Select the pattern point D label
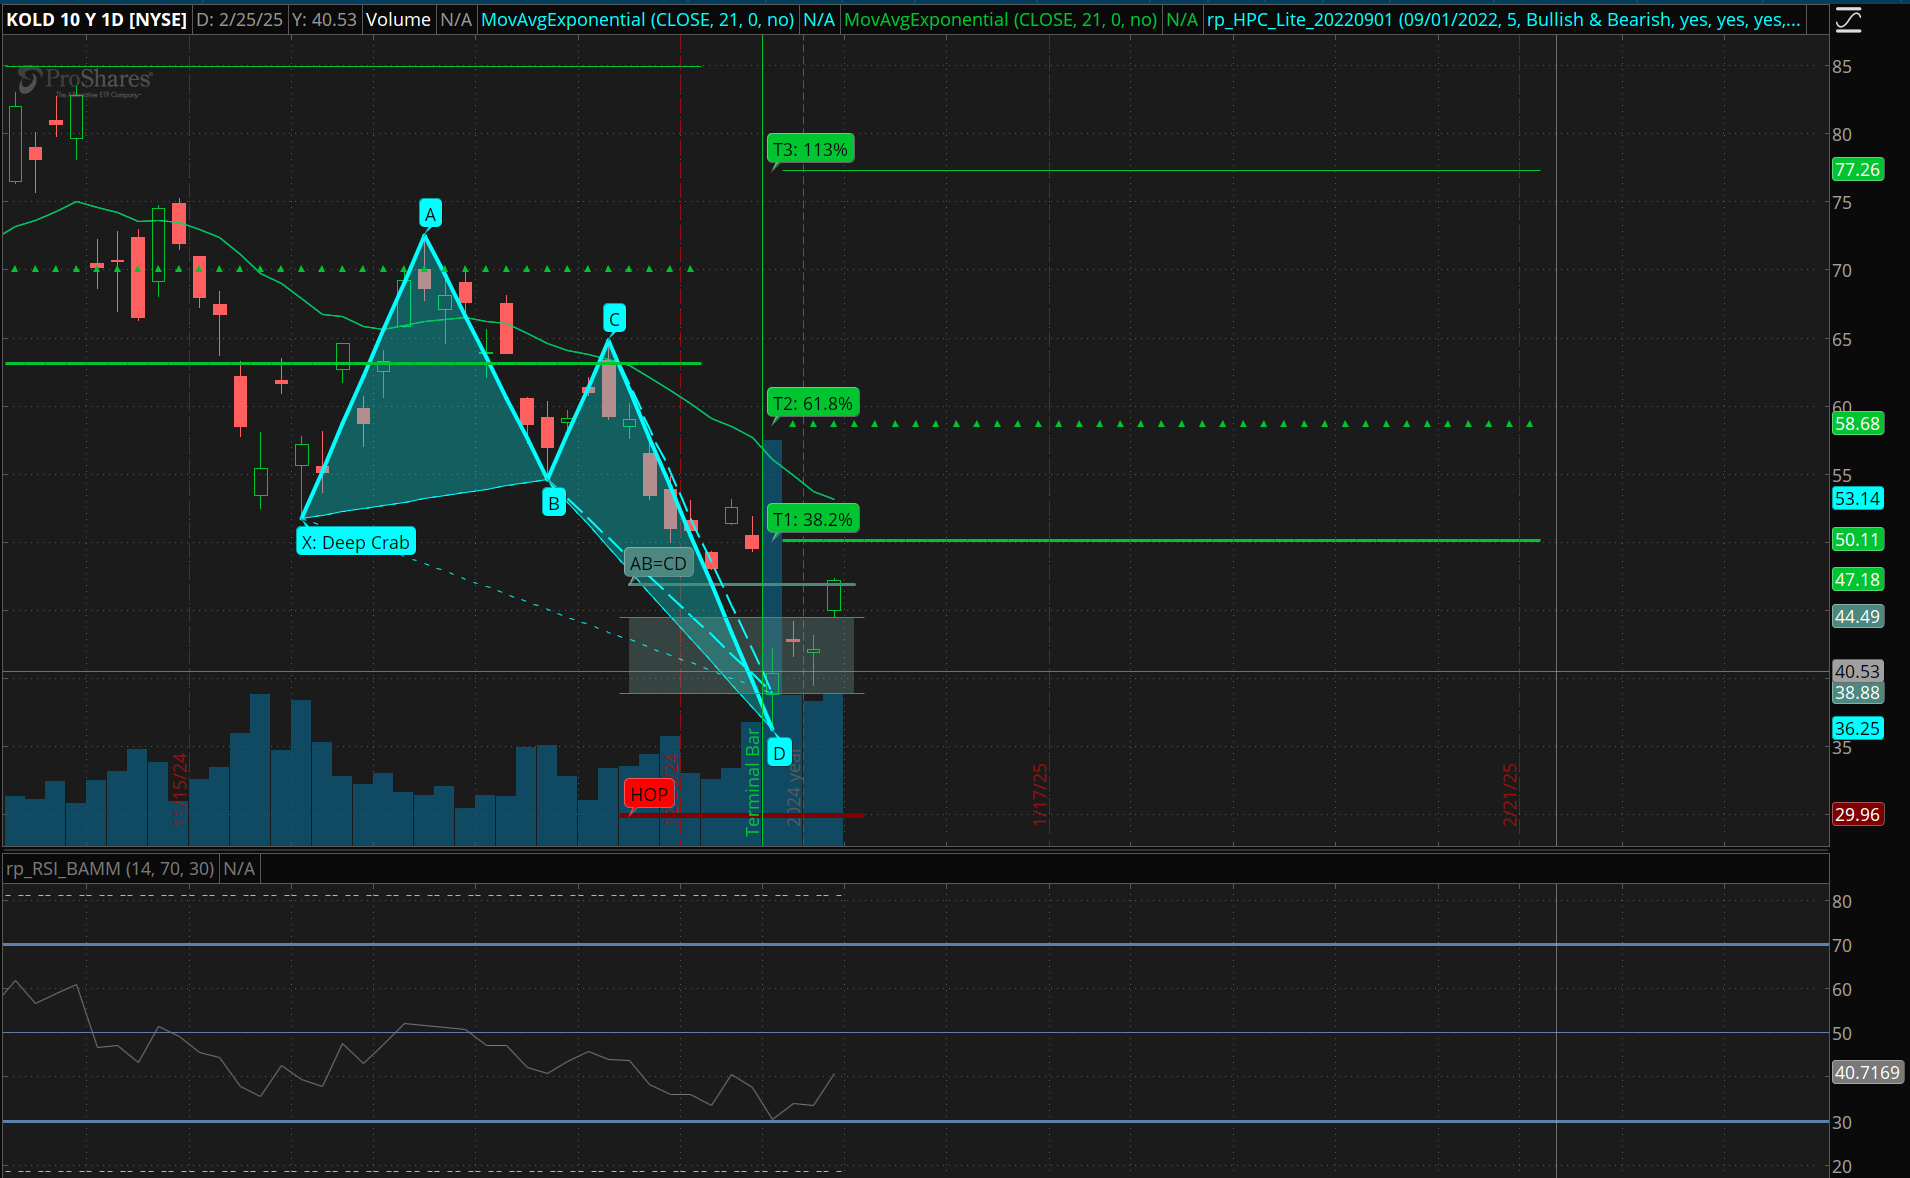 [x=779, y=753]
